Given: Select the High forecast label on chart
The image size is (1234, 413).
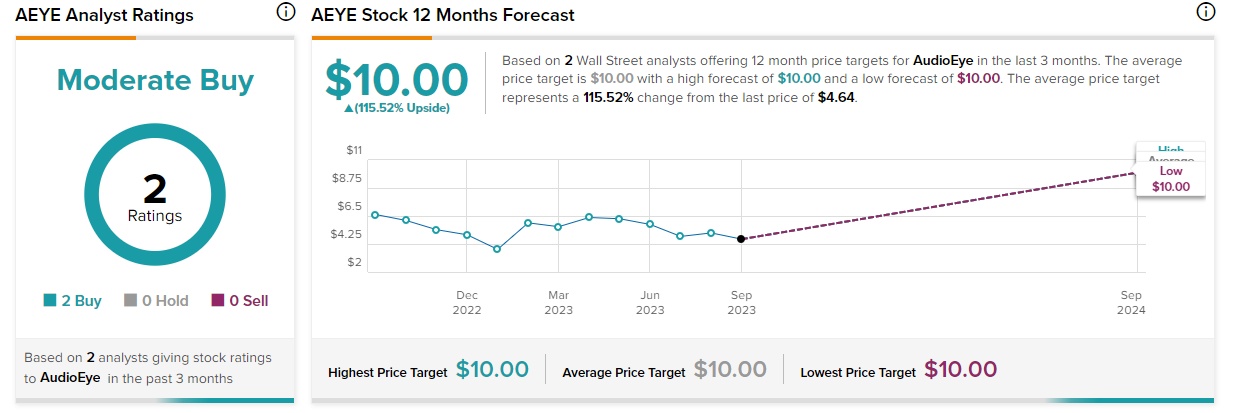Looking at the screenshot, I should (x=1170, y=148).
